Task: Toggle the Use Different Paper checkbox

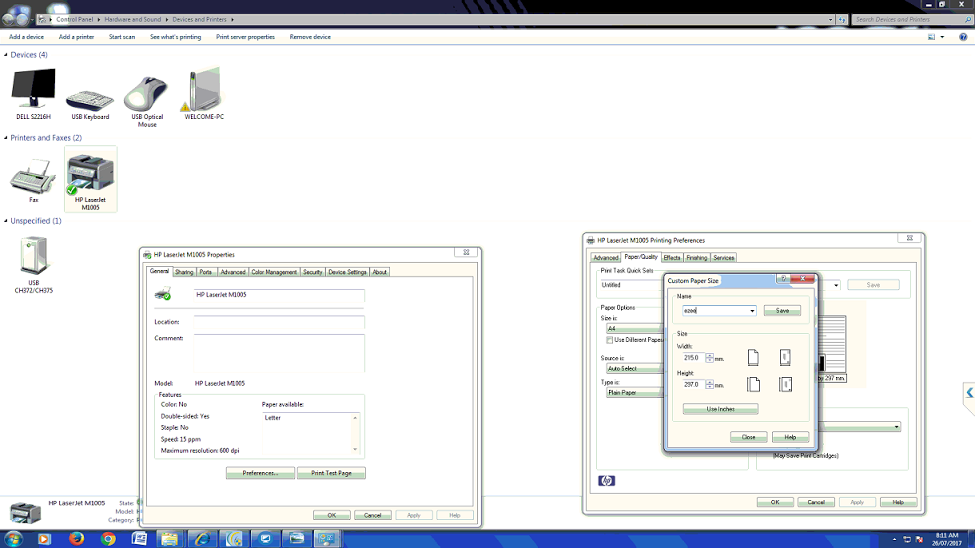Action: 609,340
